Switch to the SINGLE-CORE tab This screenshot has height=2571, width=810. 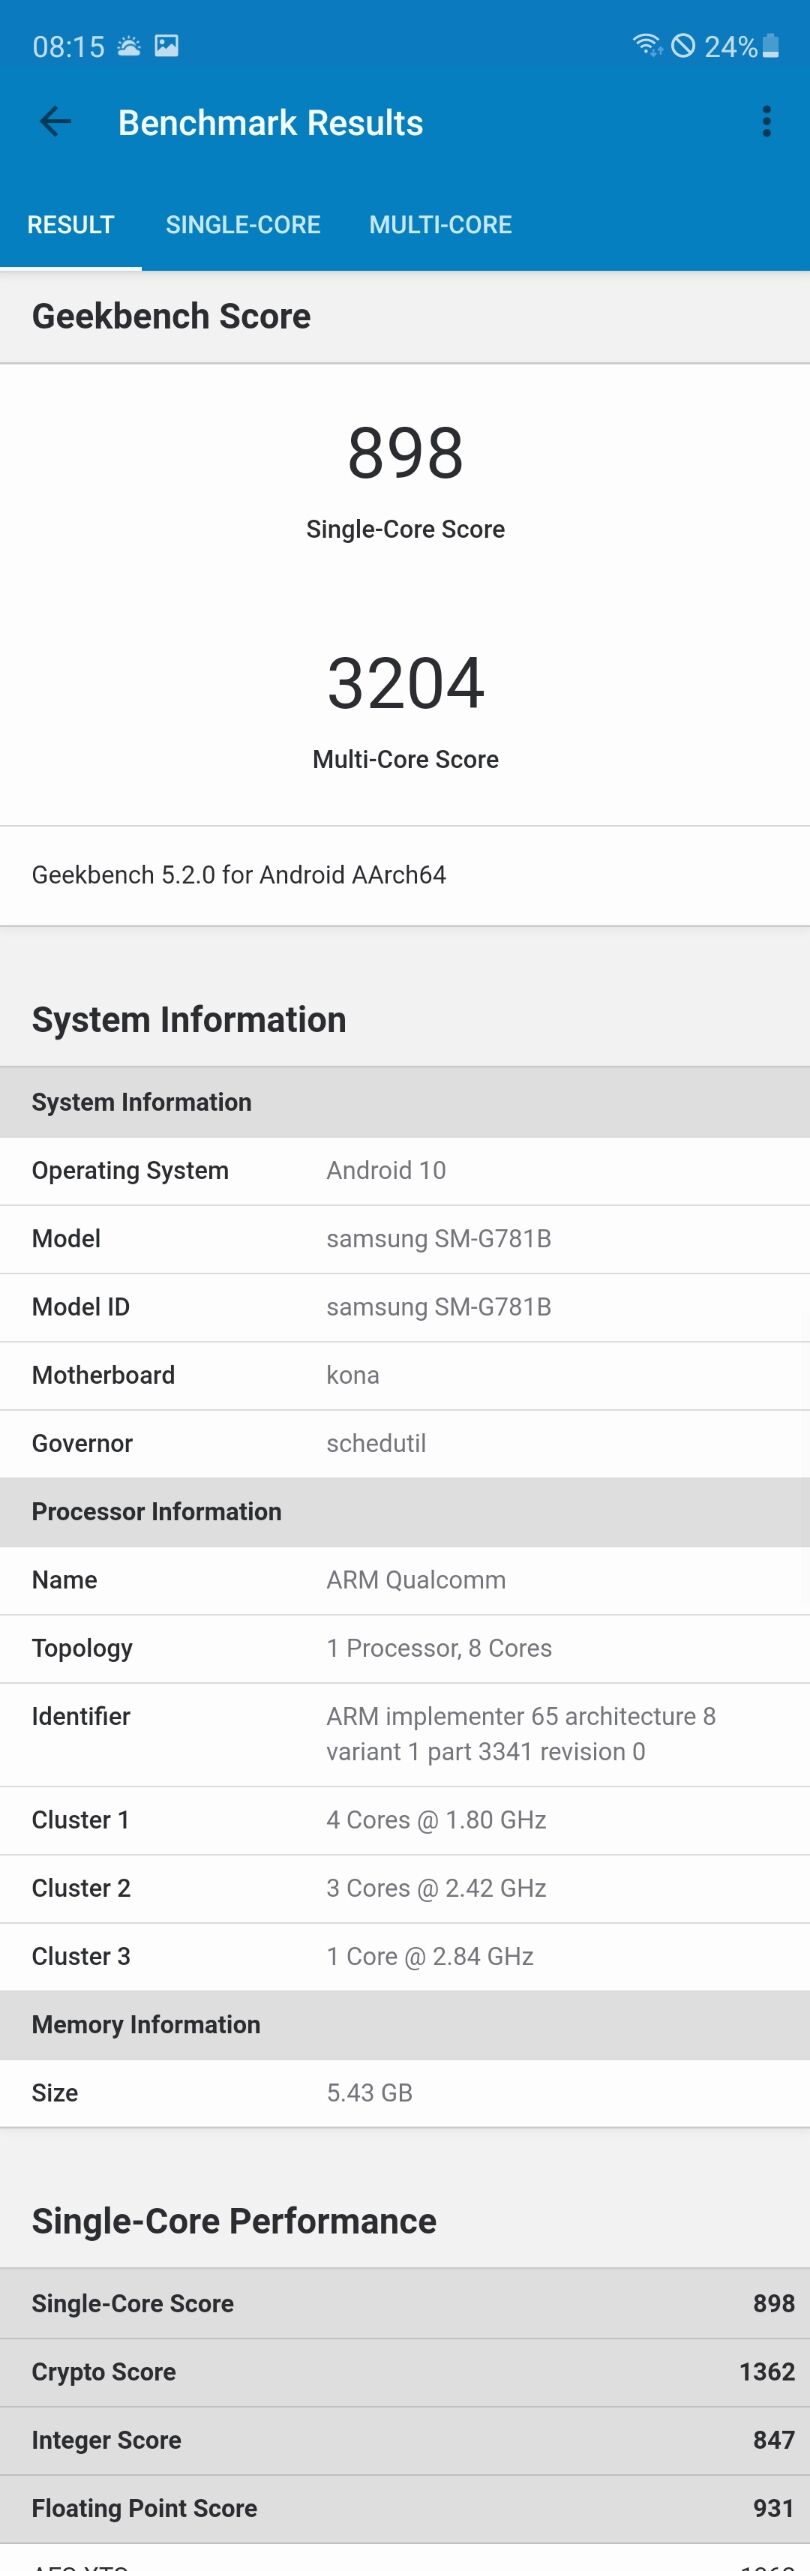243,225
